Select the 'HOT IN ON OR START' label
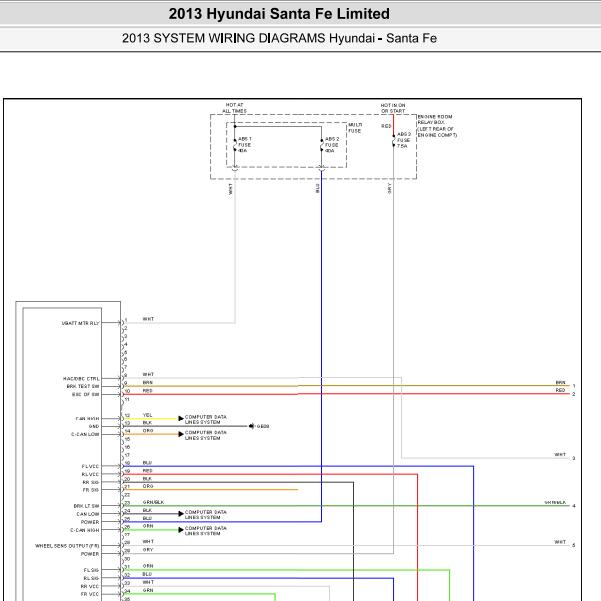The height and width of the screenshot is (601, 601). 393,108
